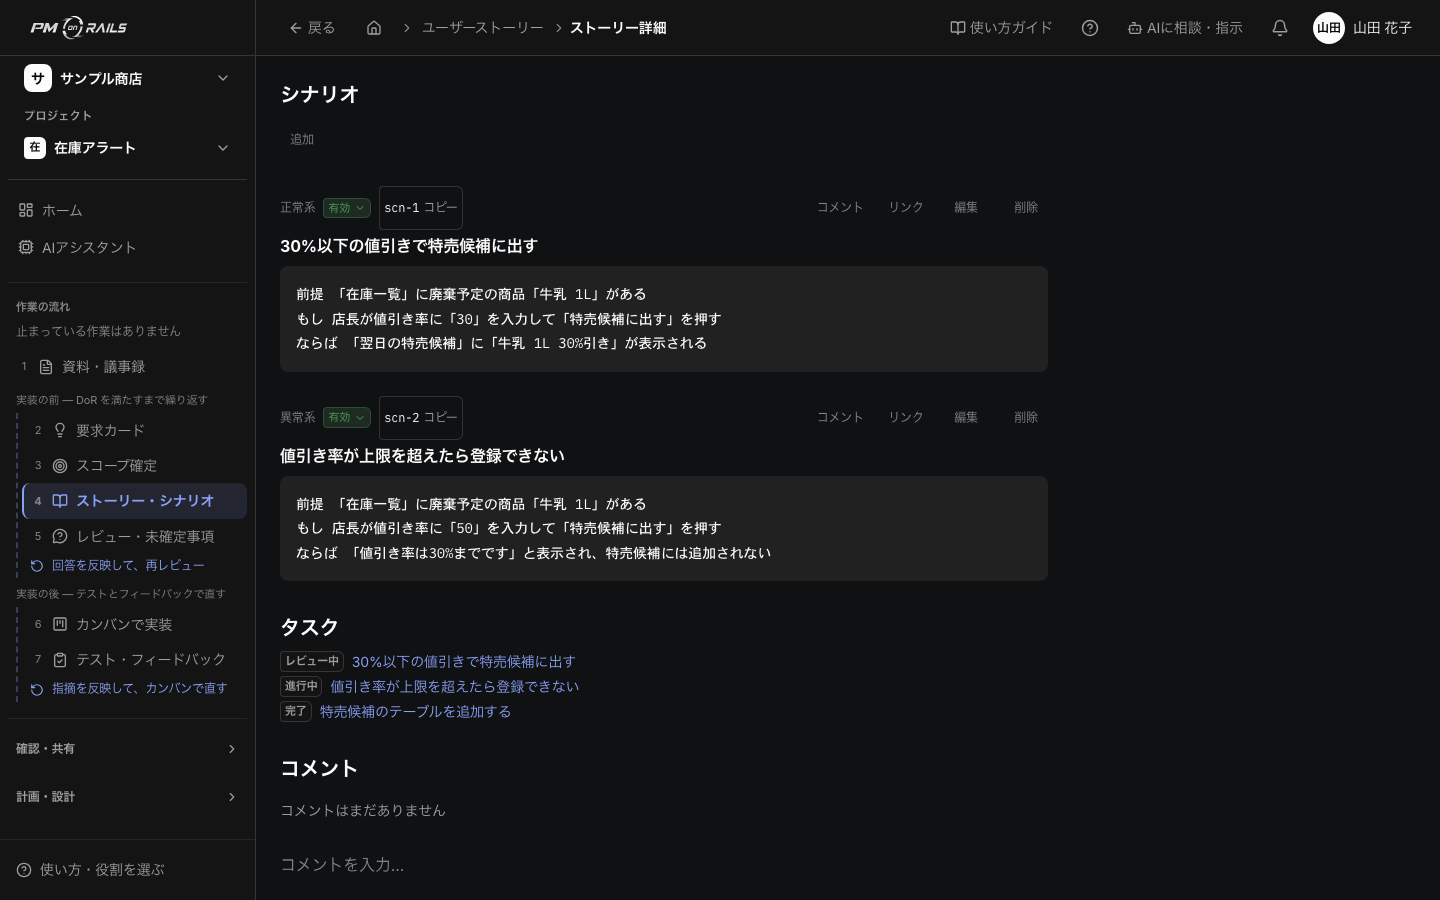The height and width of the screenshot is (900, 1440).
Task: Edit the scn-2 scenario with 編集
Action: [966, 418]
